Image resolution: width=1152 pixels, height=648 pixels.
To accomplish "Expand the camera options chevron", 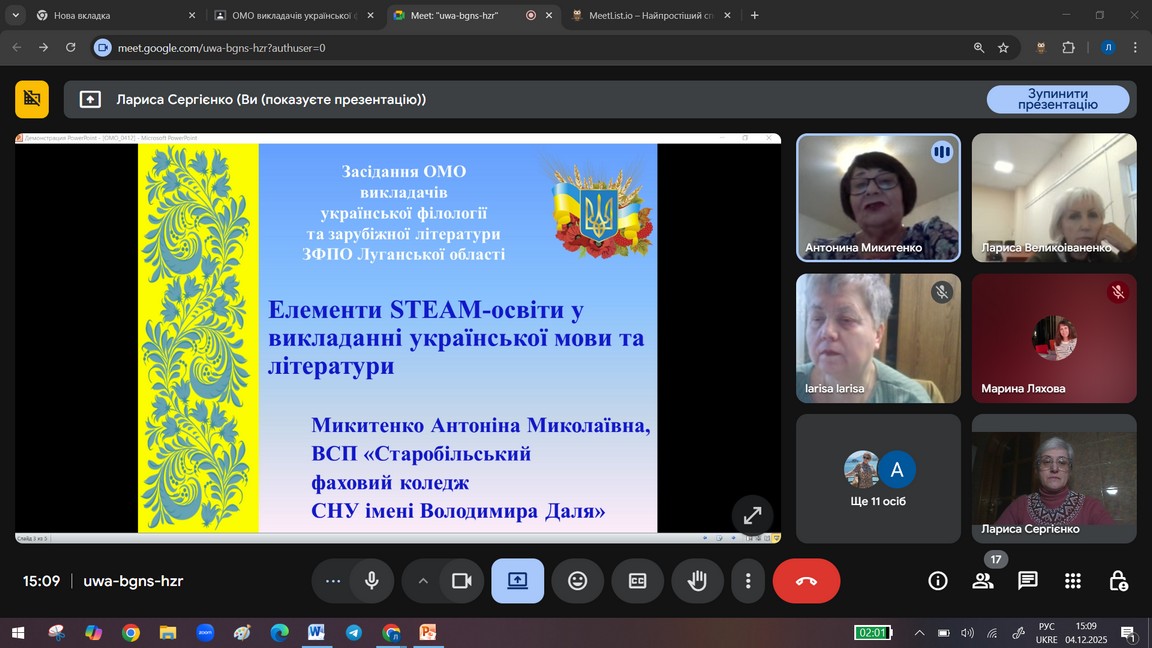I will coord(423,581).
